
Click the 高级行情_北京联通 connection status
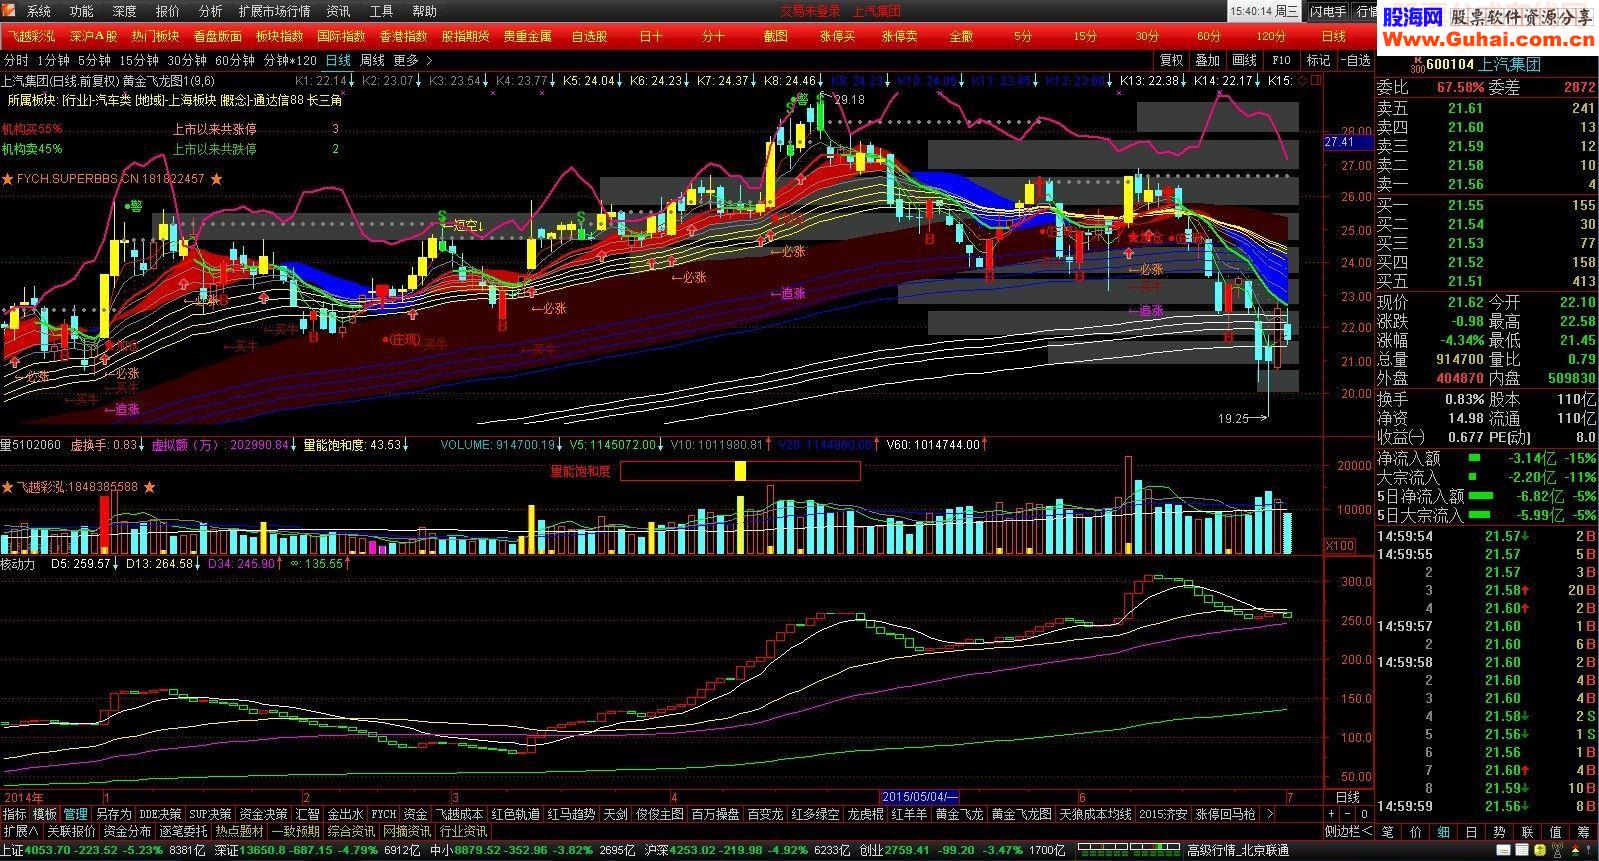(x=1238, y=851)
